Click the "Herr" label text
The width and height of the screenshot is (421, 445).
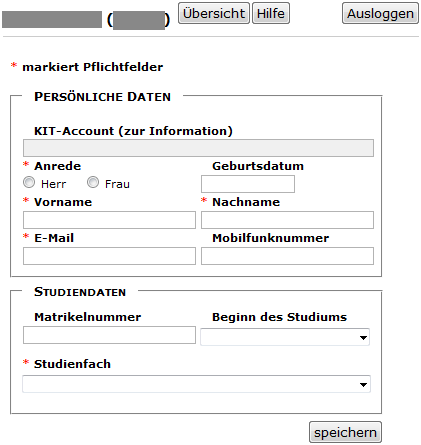tap(54, 184)
